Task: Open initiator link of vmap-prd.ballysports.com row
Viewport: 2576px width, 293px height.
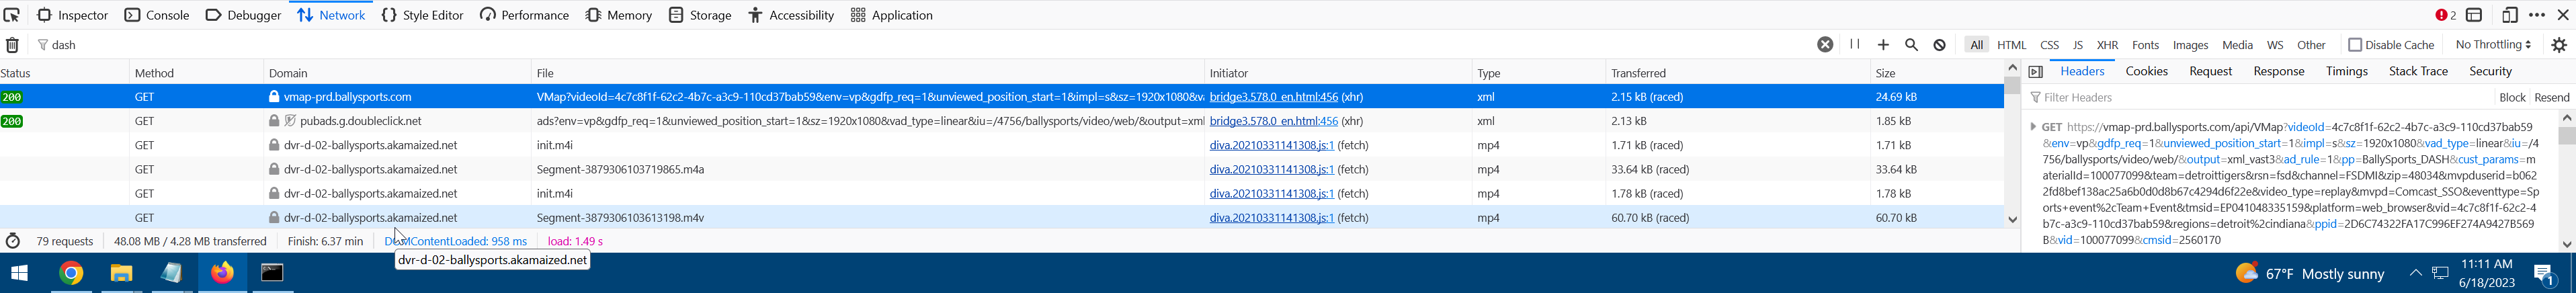Action: [x=1273, y=97]
